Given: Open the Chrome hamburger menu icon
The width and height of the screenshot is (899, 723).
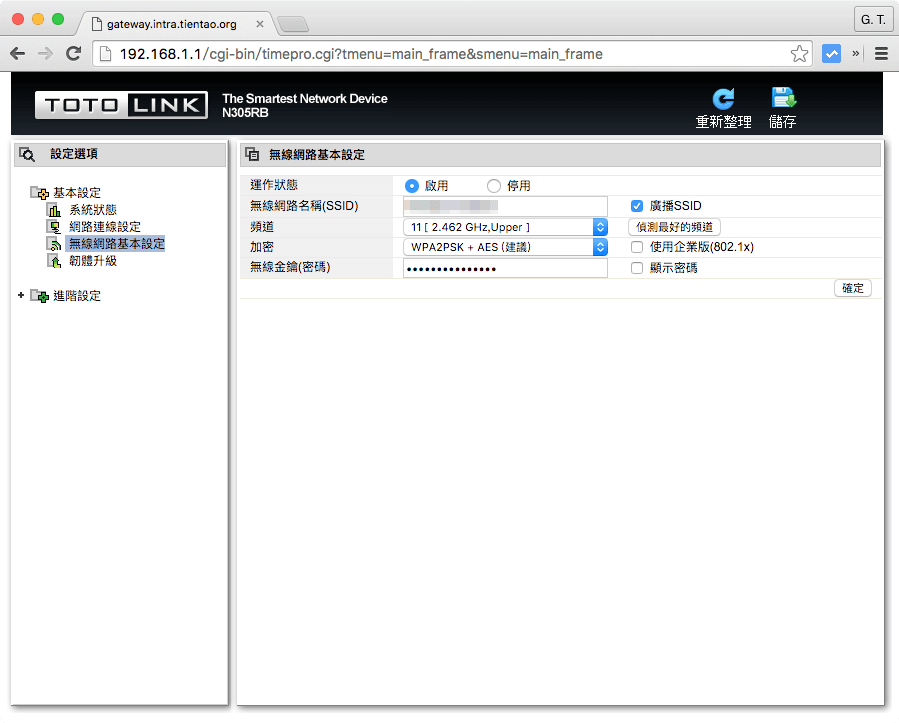Looking at the screenshot, I should pyautogui.click(x=881, y=54).
